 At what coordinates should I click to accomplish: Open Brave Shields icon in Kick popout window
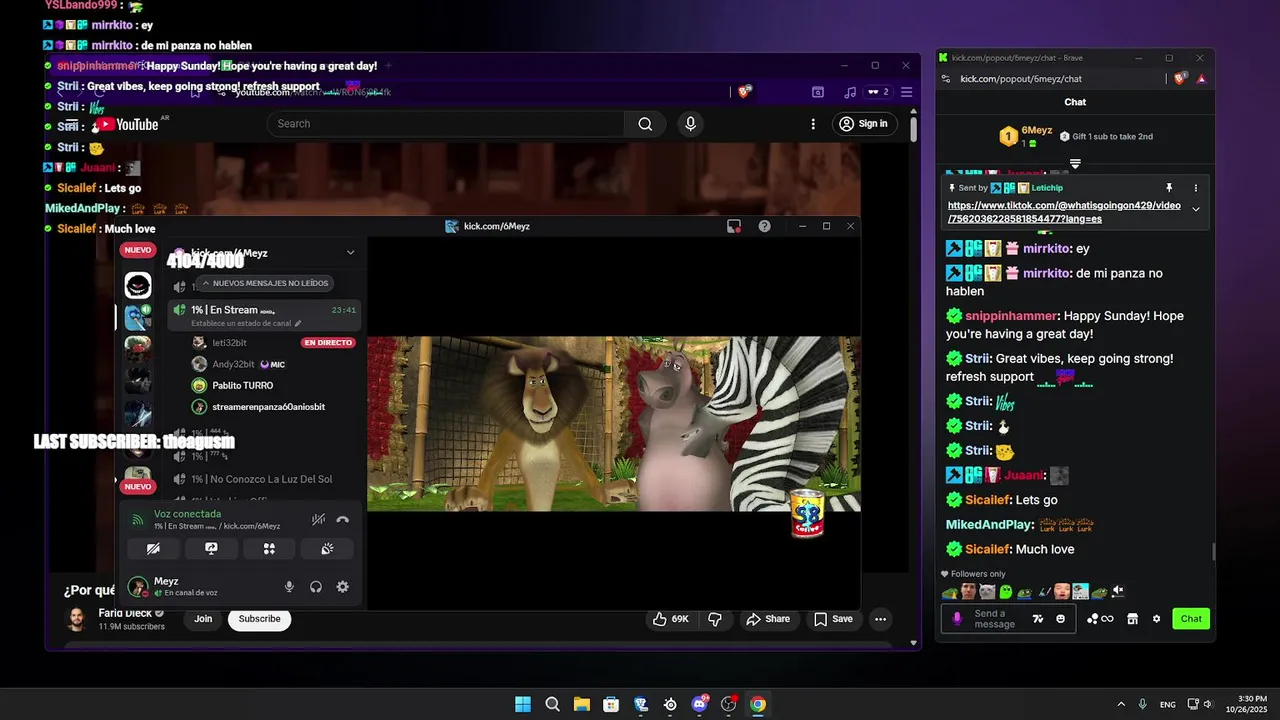point(1181,79)
